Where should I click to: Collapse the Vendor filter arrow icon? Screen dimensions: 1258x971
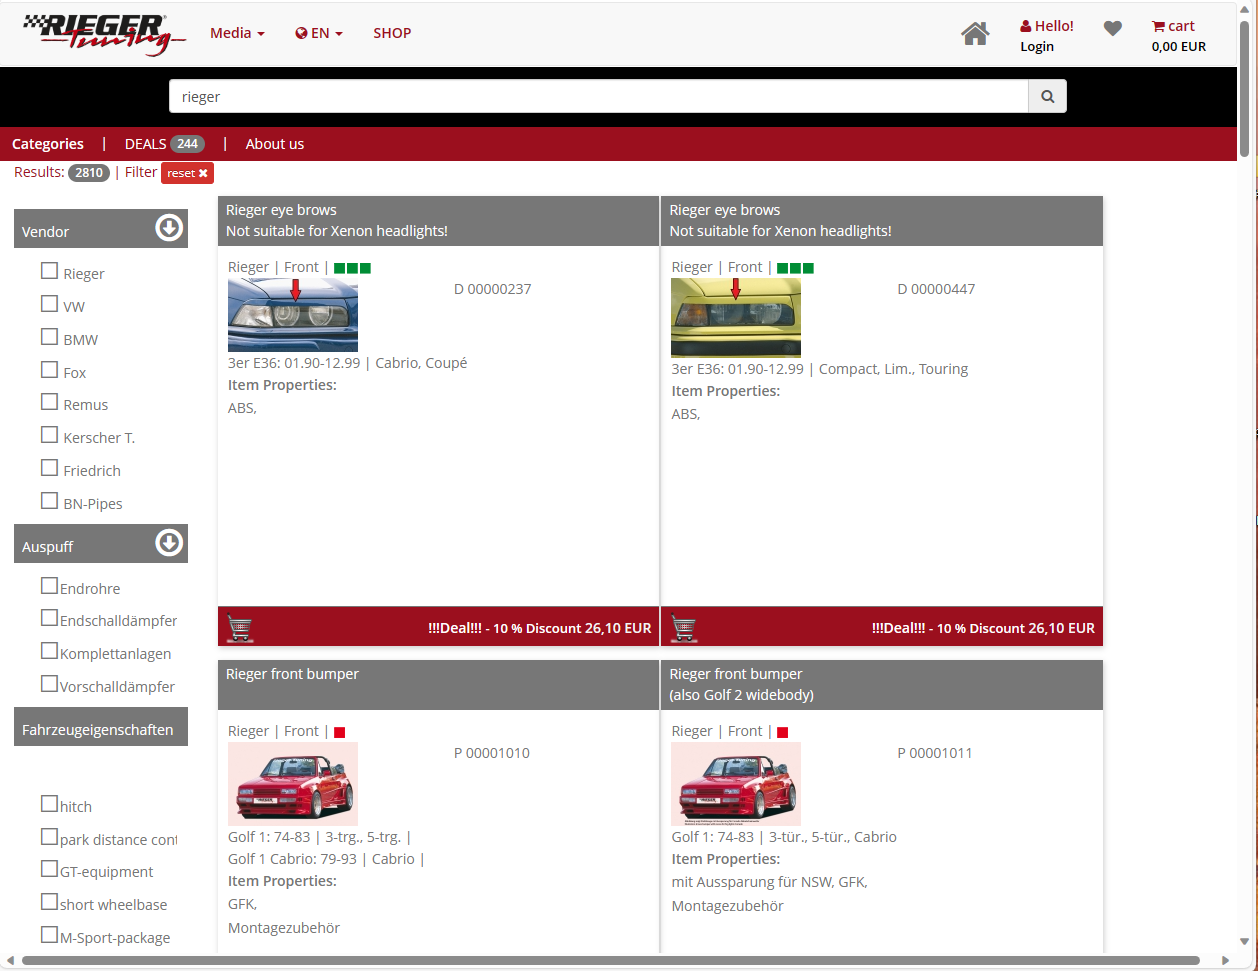coord(169,229)
